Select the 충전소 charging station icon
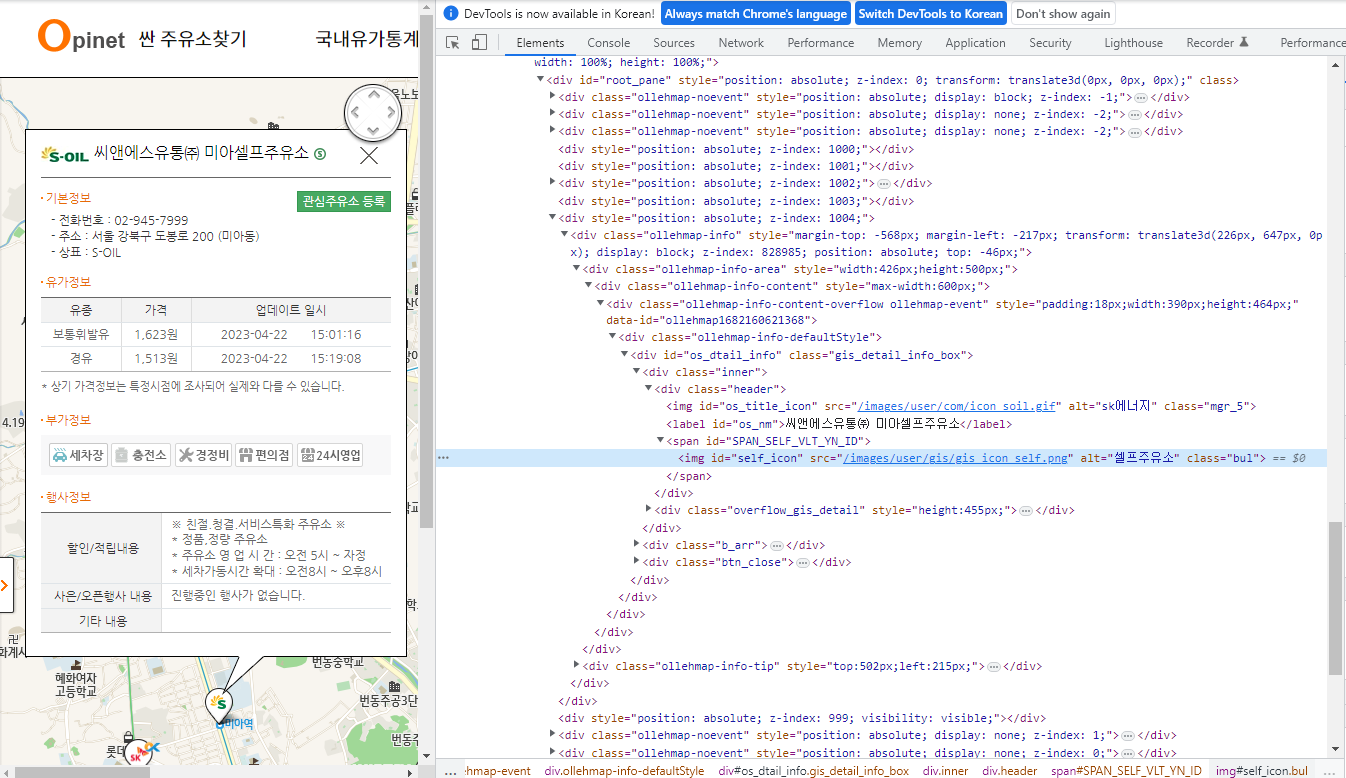 click(x=140, y=455)
